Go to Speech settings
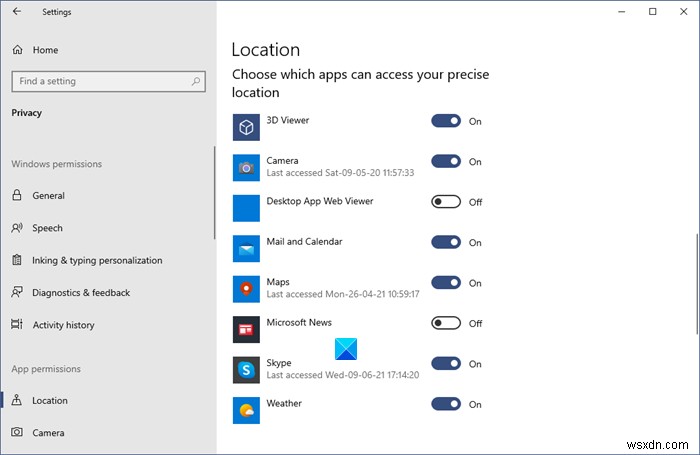The height and width of the screenshot is (455, 700). pos(107,228)
